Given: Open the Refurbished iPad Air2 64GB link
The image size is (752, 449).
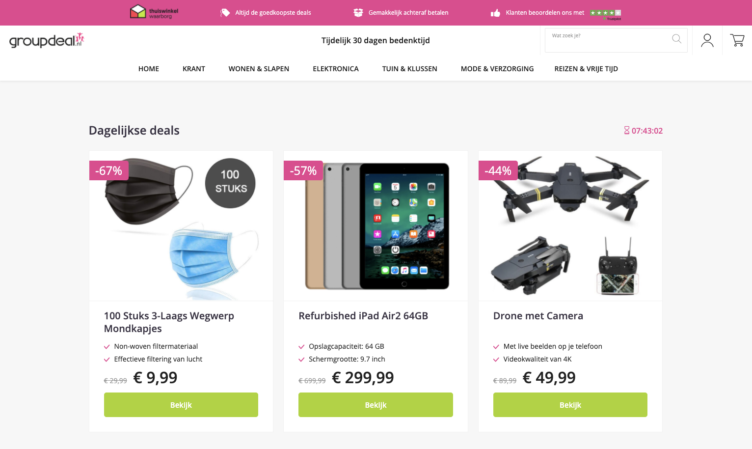Looking at the screenshot, I should point(363,316).
